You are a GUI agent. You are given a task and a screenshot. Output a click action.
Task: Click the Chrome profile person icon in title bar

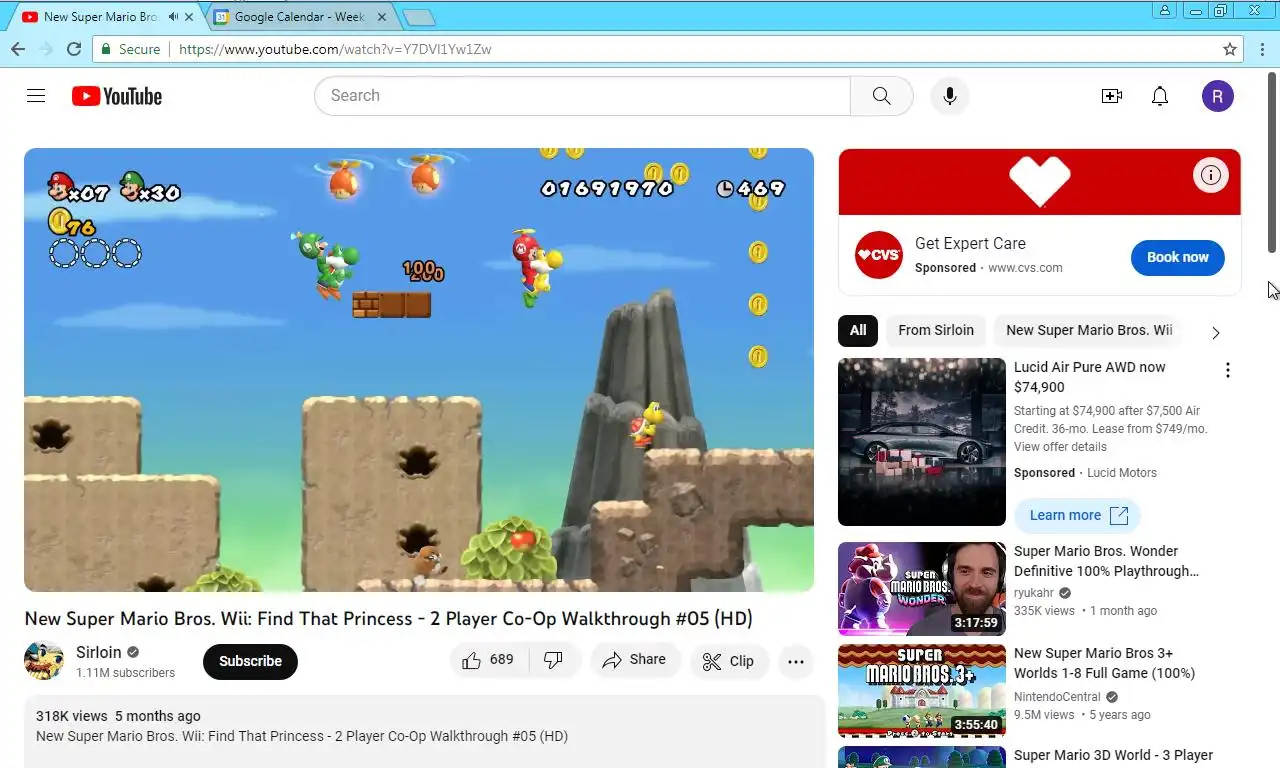click(1164, 10)
